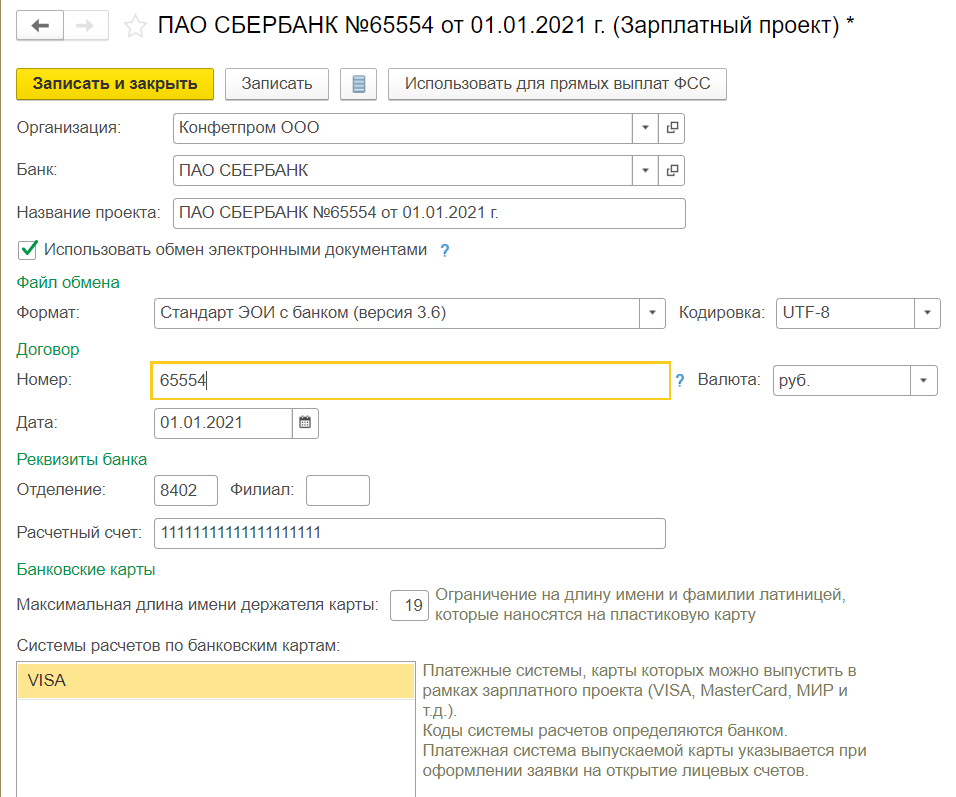
Task: Click into the Валюта руб. field
Action: 842,381
